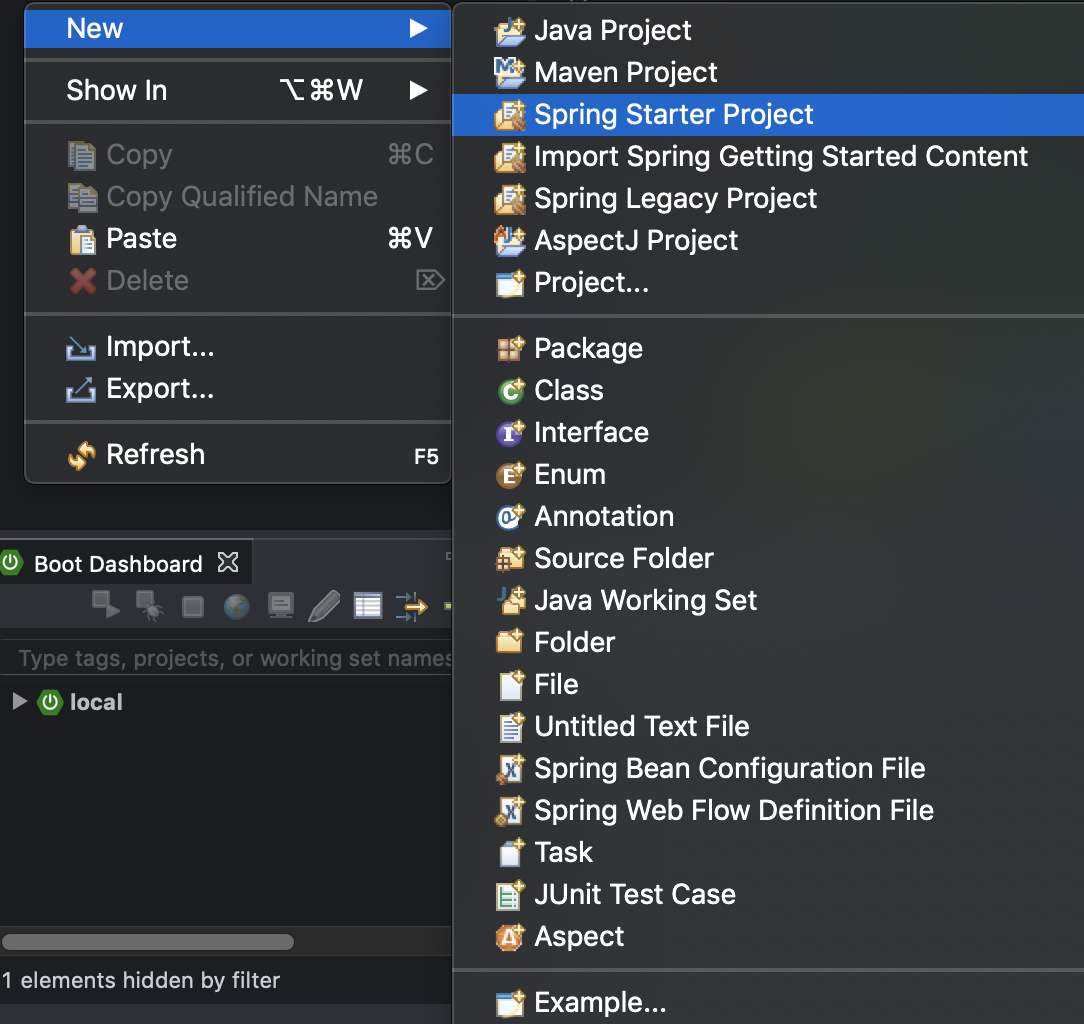Click the console monitor icon in Boot Dashboard
This screenshot has height=1024, width=1084.
tap(281, 606)
